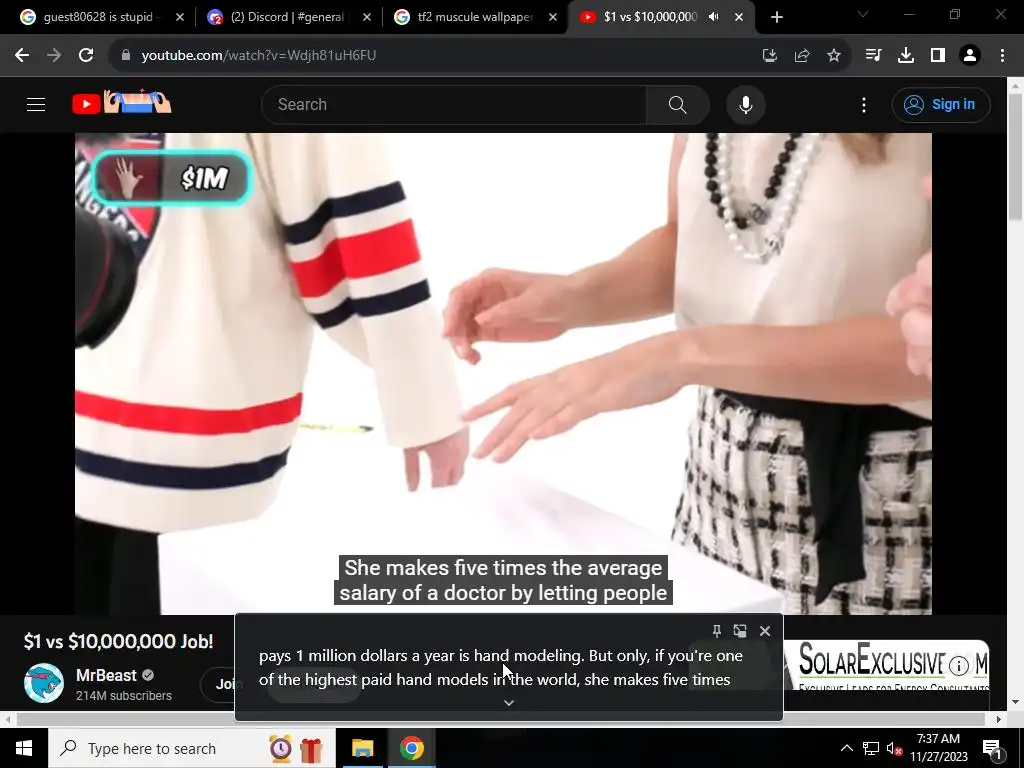
Task: Close the 'tf2 muscule wallpaper' tab
Action: tap(553, 17)
